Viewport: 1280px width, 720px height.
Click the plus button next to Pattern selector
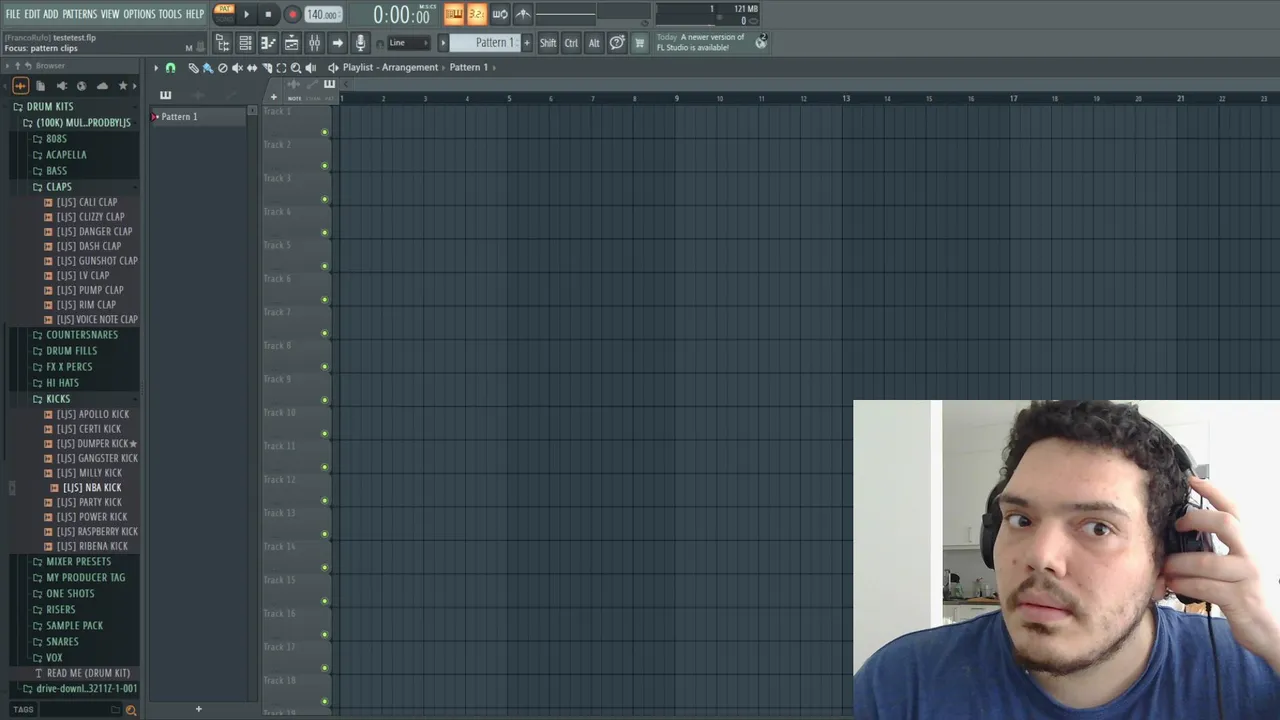click(x=527, y=43)
